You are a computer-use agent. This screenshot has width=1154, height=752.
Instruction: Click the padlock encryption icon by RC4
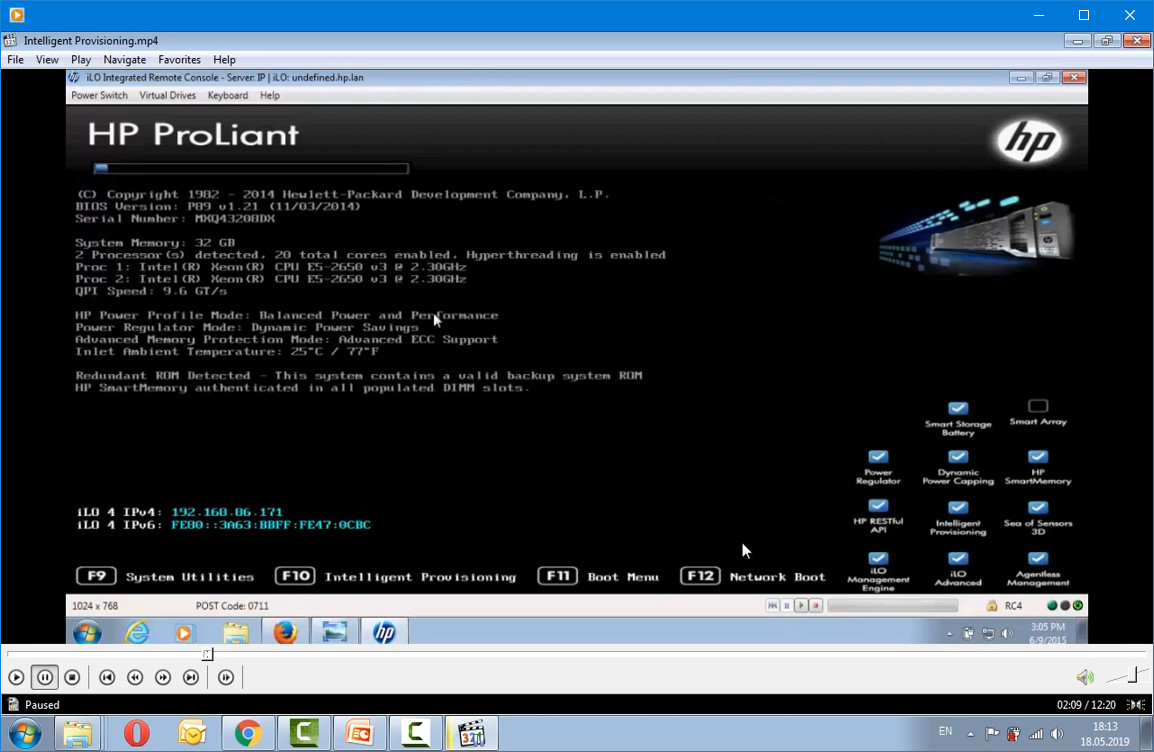pyautogui.click(x=992, y=606)
